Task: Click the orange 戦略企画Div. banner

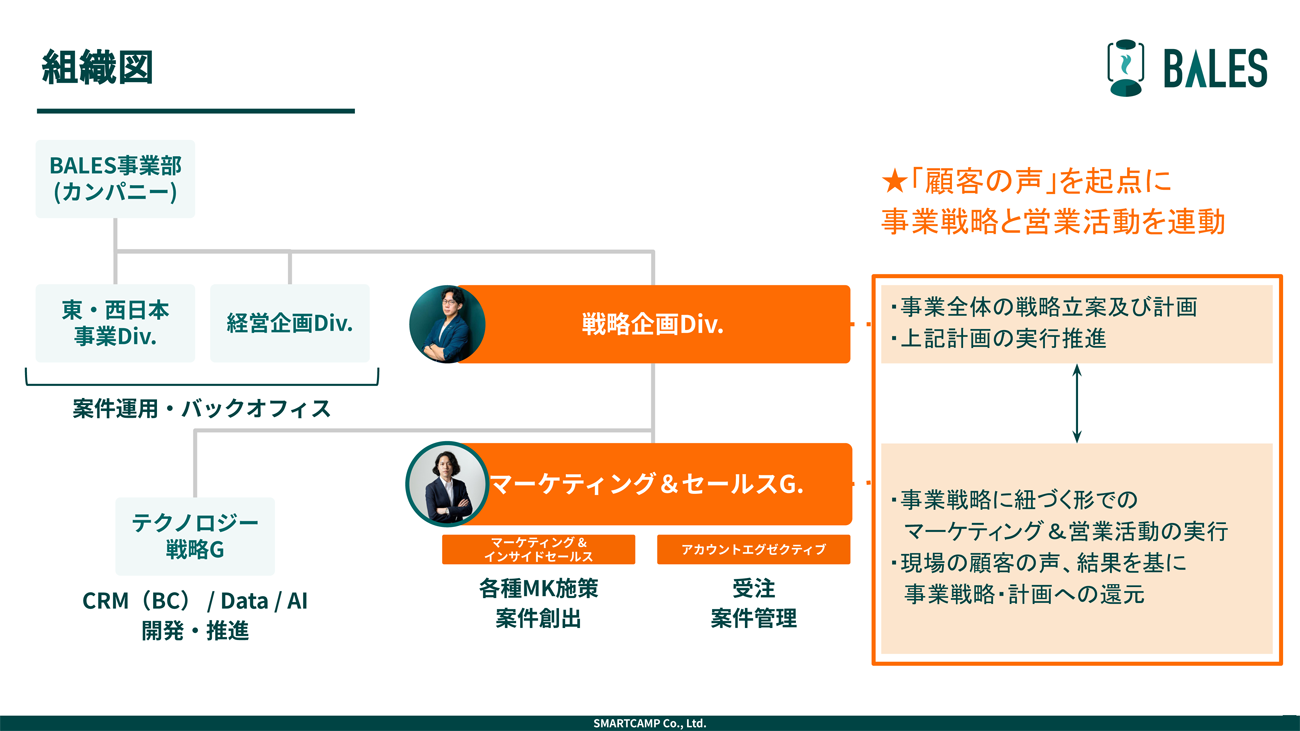Action: coord(660,324)
